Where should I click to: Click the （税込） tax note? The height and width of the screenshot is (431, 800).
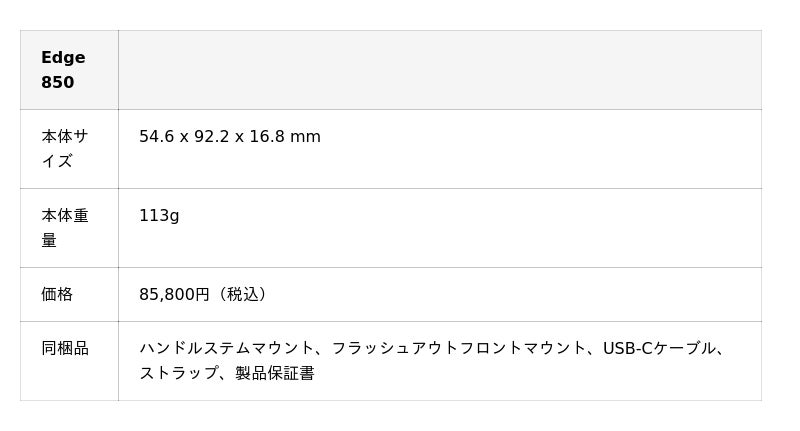(241, 295)
